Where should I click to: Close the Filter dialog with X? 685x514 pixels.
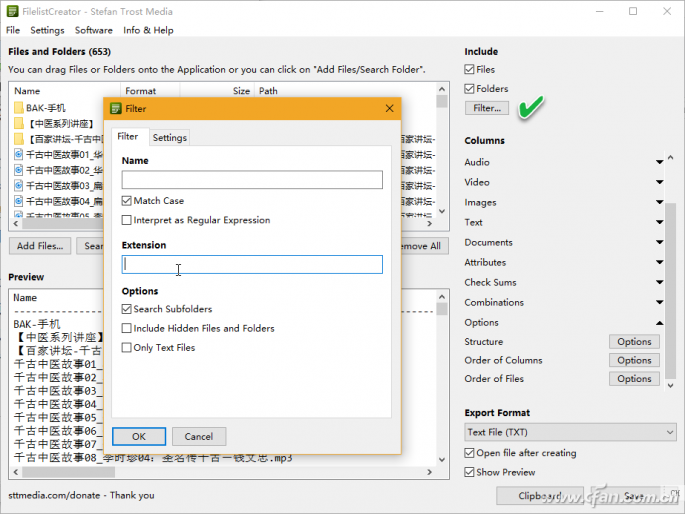[x=389, y=108]
